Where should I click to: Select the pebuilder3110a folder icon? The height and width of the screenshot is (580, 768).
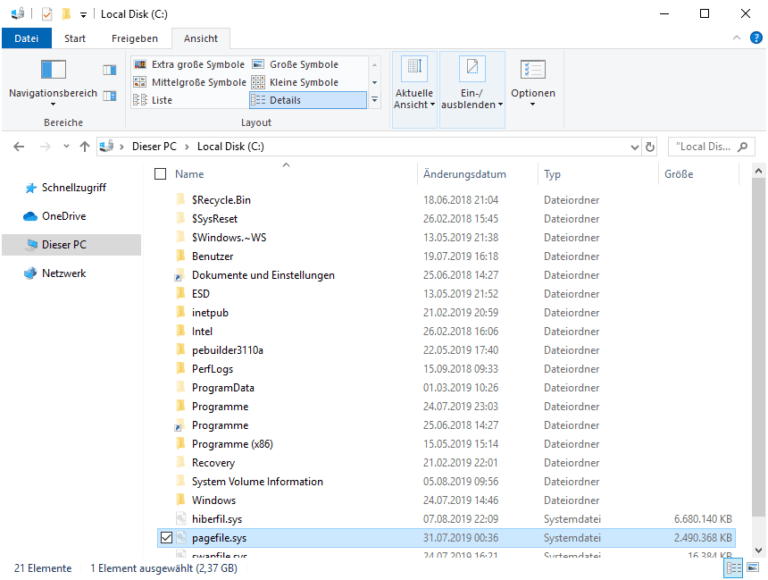point(181,349)
